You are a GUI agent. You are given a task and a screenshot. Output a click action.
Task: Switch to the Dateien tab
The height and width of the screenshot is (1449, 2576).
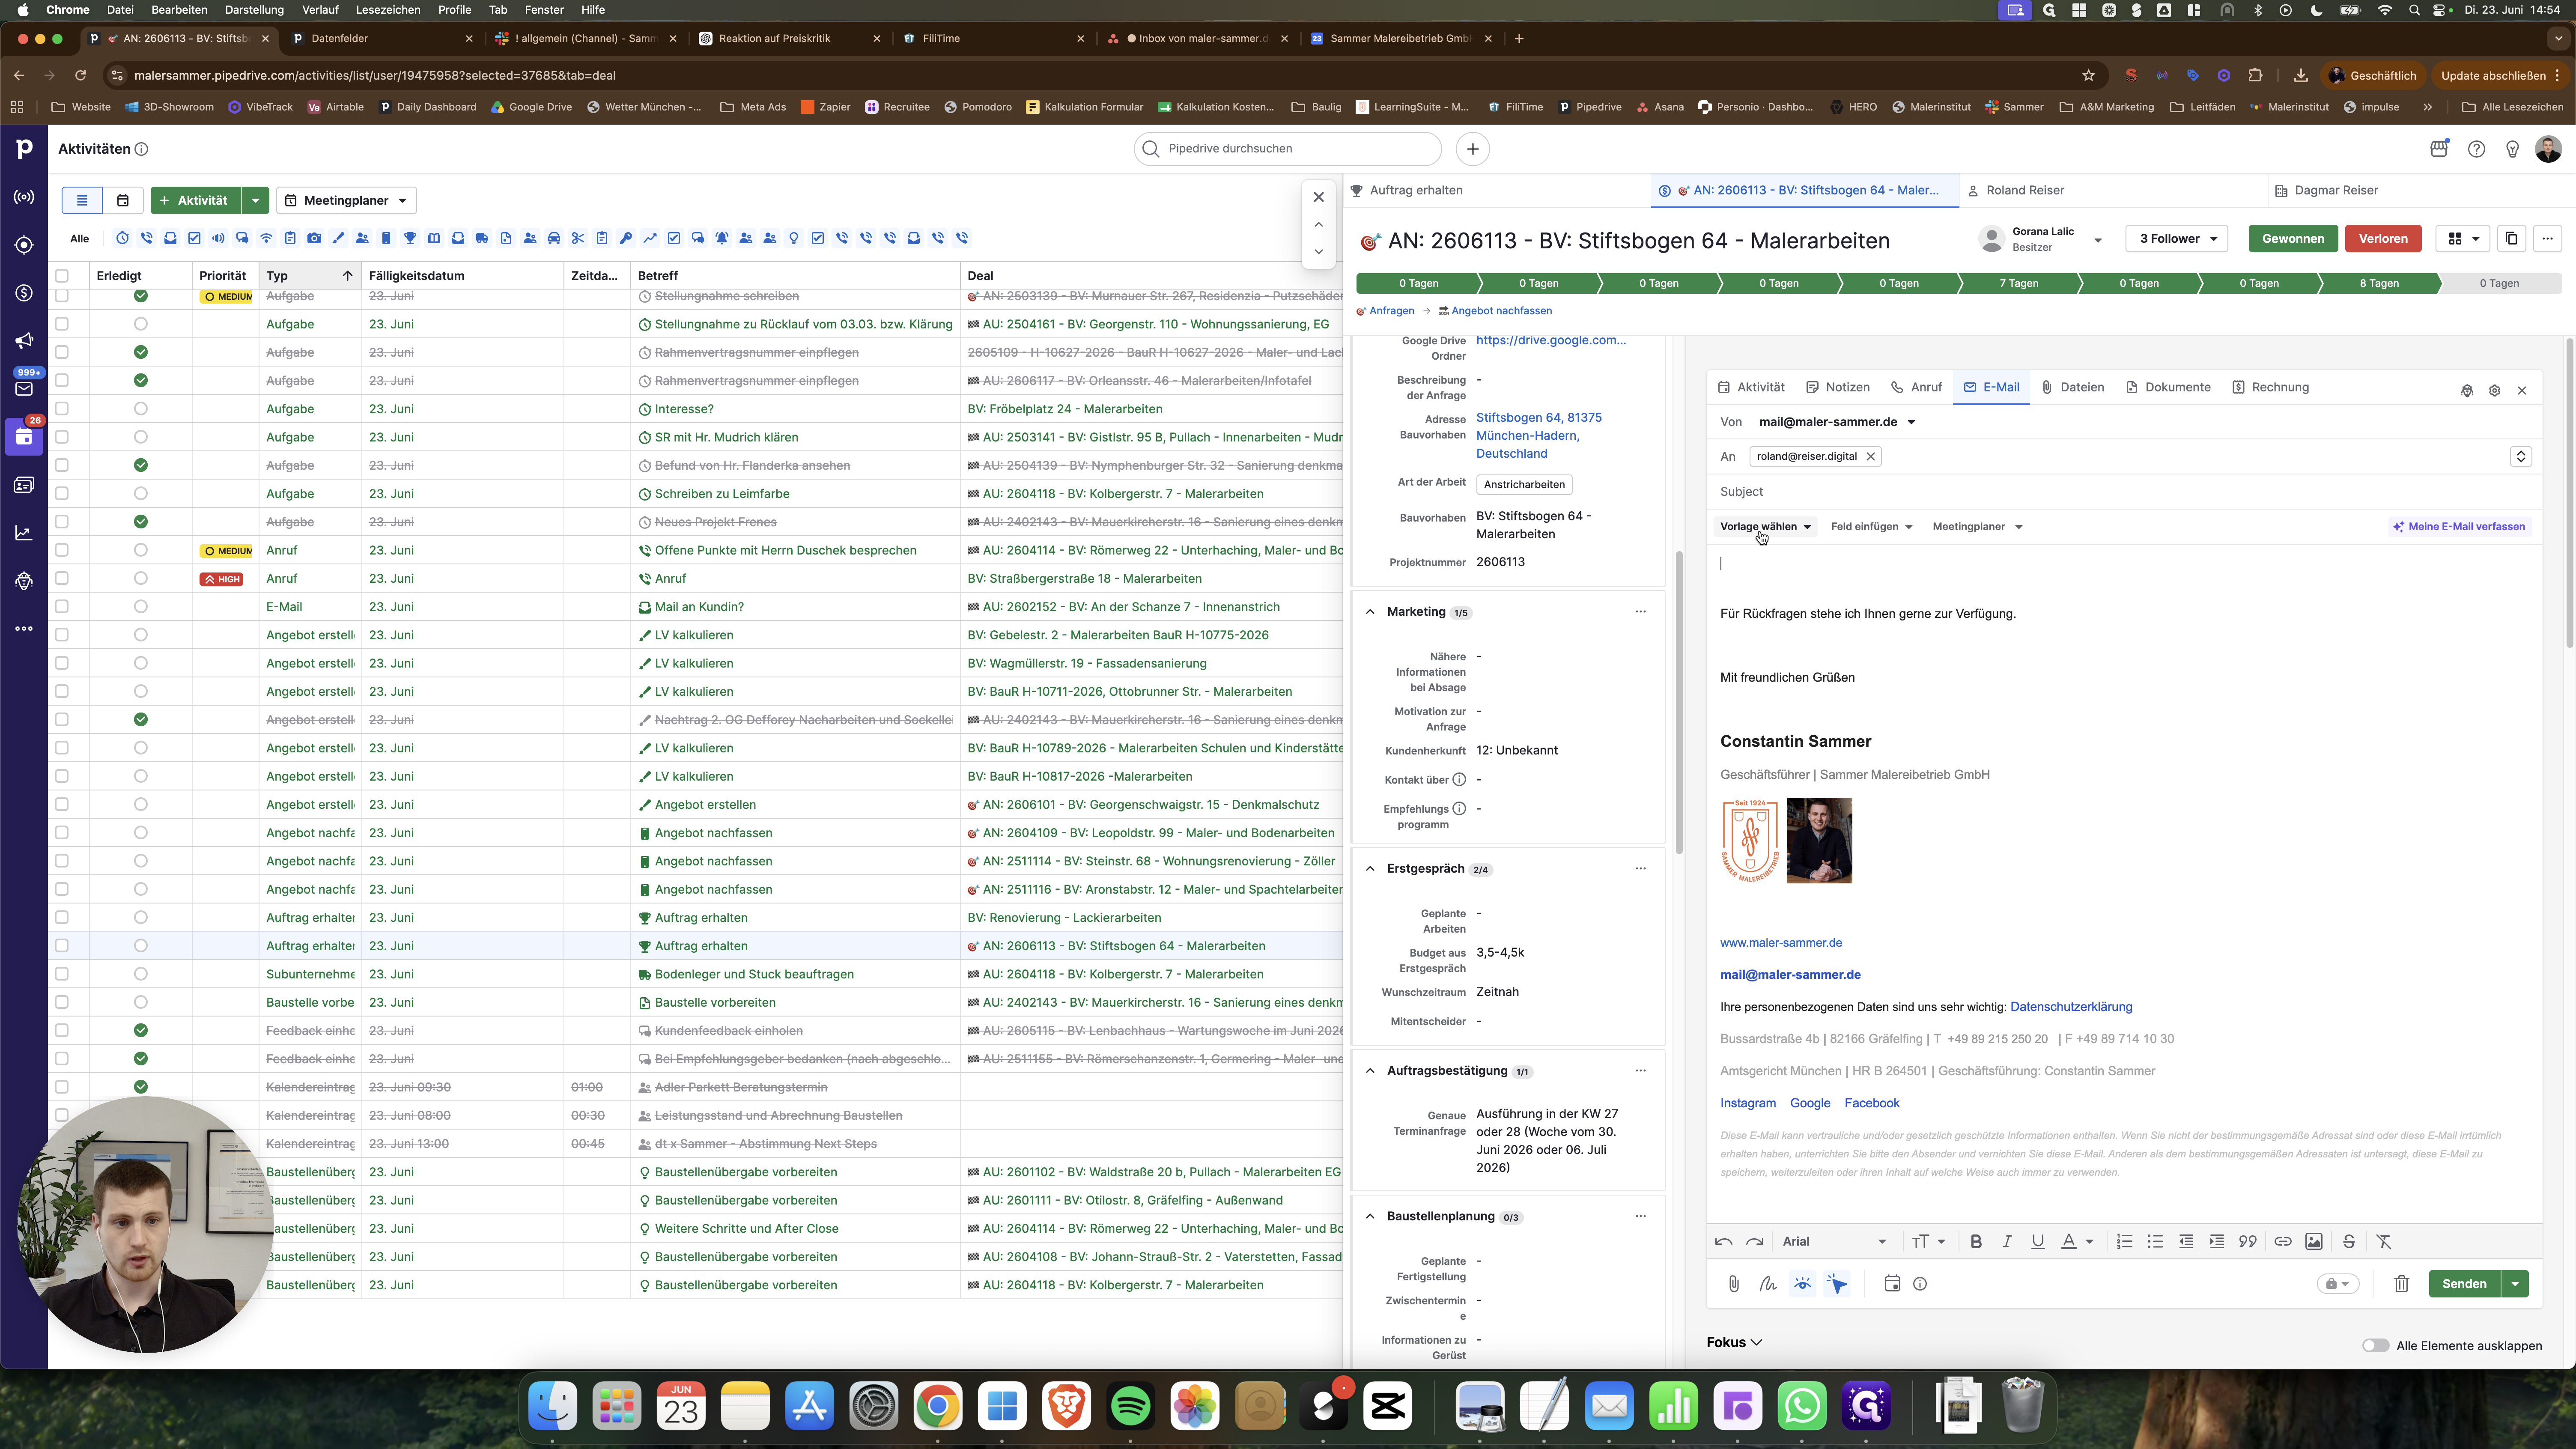coord(2072,388)
